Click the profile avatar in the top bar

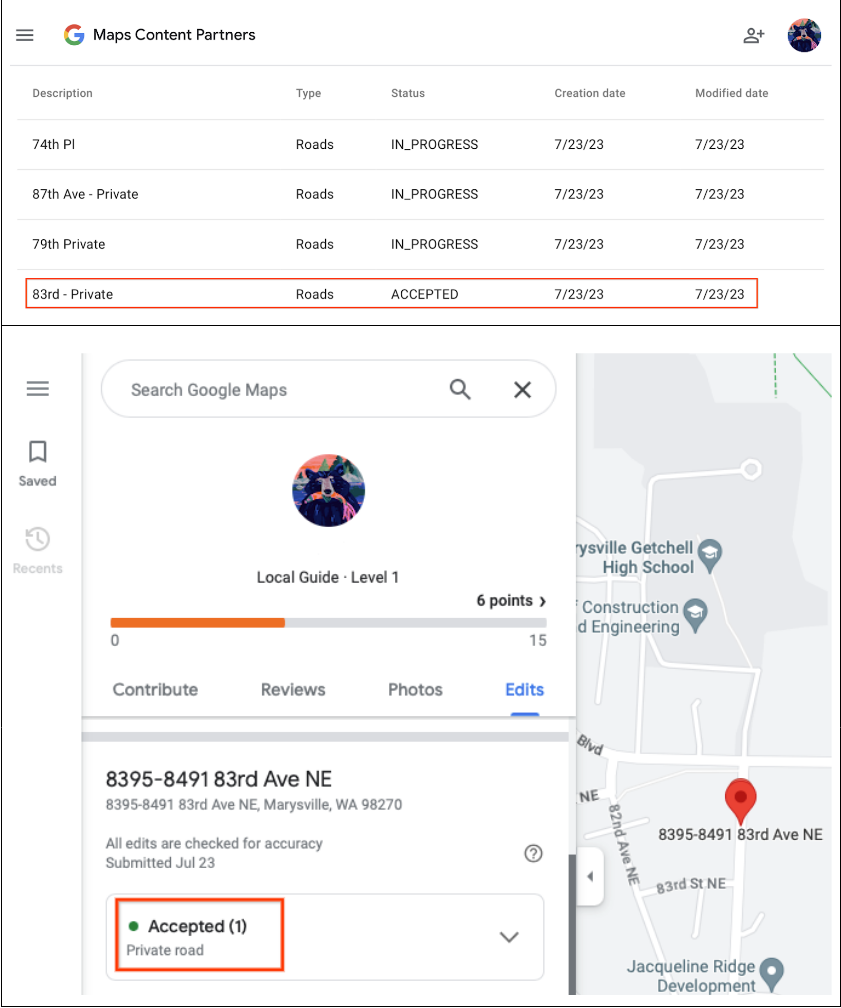[x=804, y=34]
